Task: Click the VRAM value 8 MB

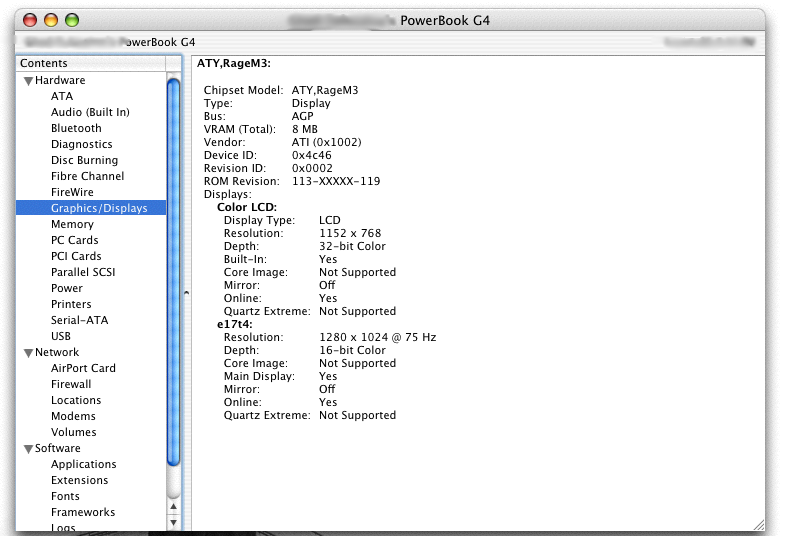Action: [x=305, y=129]
